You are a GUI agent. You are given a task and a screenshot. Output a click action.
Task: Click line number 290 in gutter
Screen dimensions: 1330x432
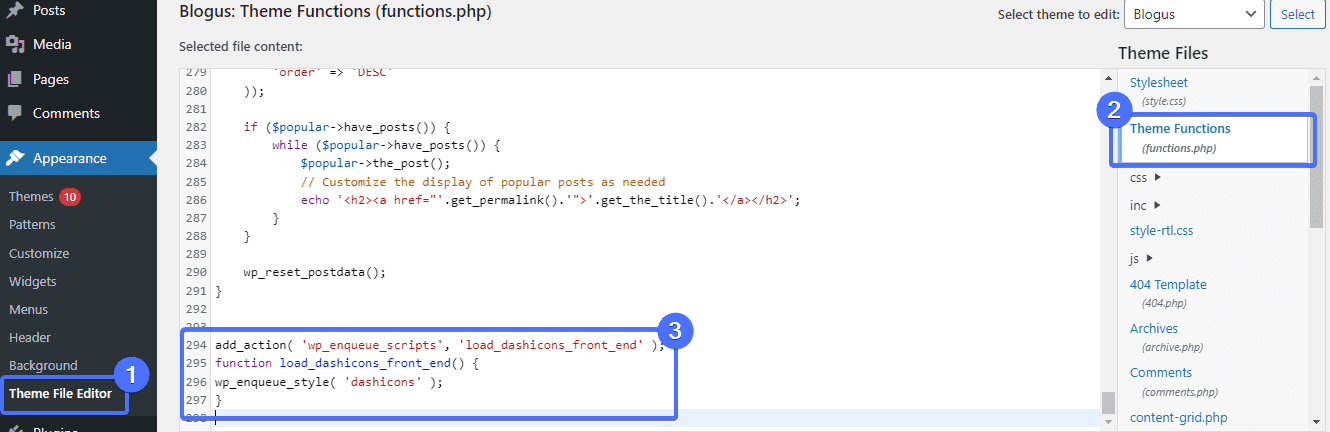coord(196,272)
